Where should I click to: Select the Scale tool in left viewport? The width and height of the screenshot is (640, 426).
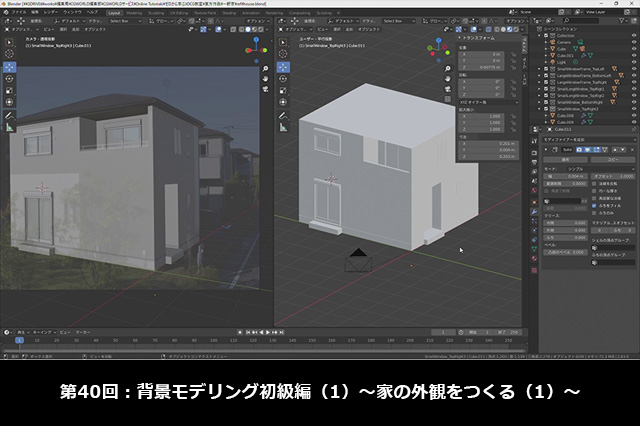10,91
